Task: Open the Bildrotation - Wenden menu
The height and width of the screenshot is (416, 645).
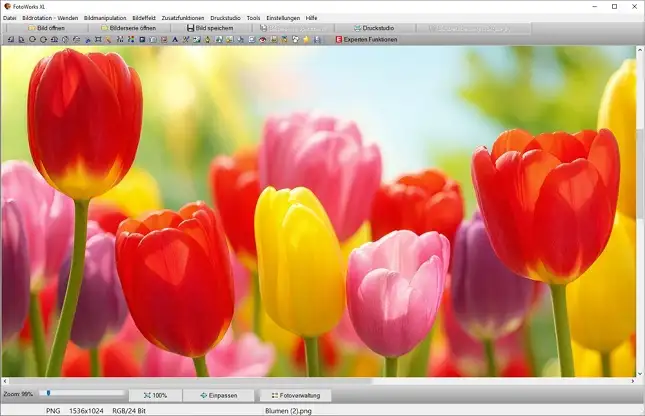Action: (50, 18)
